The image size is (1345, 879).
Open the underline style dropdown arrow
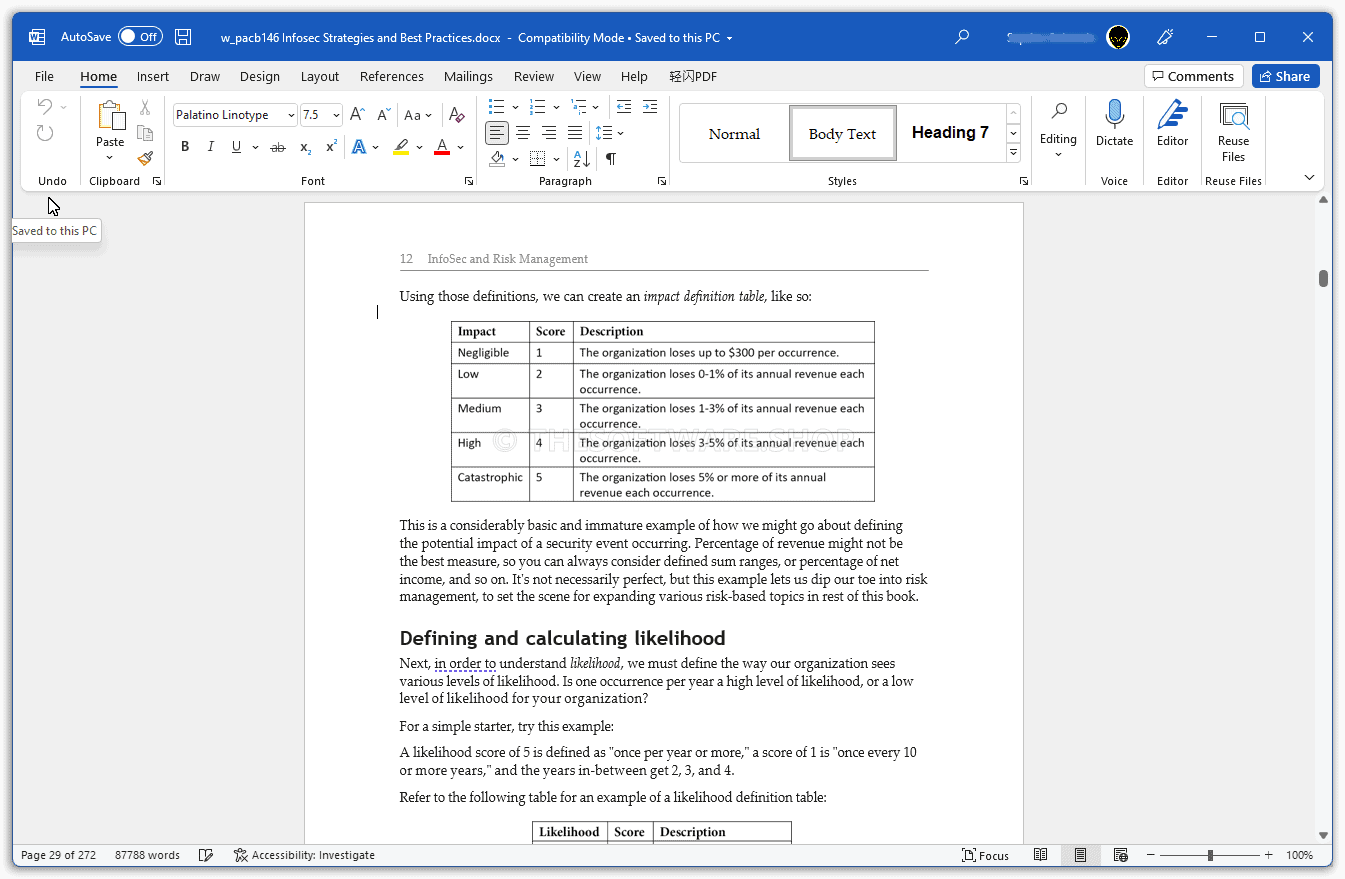click(x=255, y=147)
